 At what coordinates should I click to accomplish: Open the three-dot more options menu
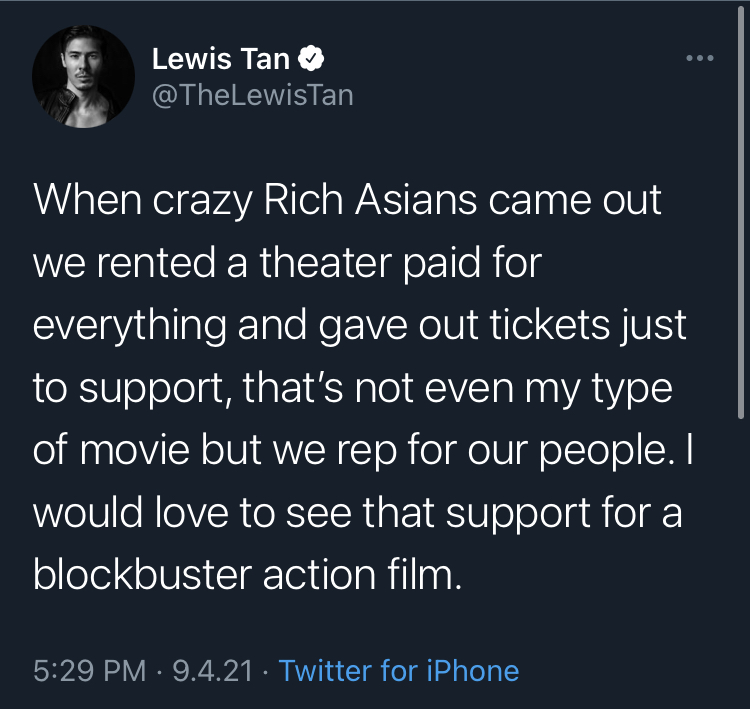pyautogui.click(x=699, y=59)
